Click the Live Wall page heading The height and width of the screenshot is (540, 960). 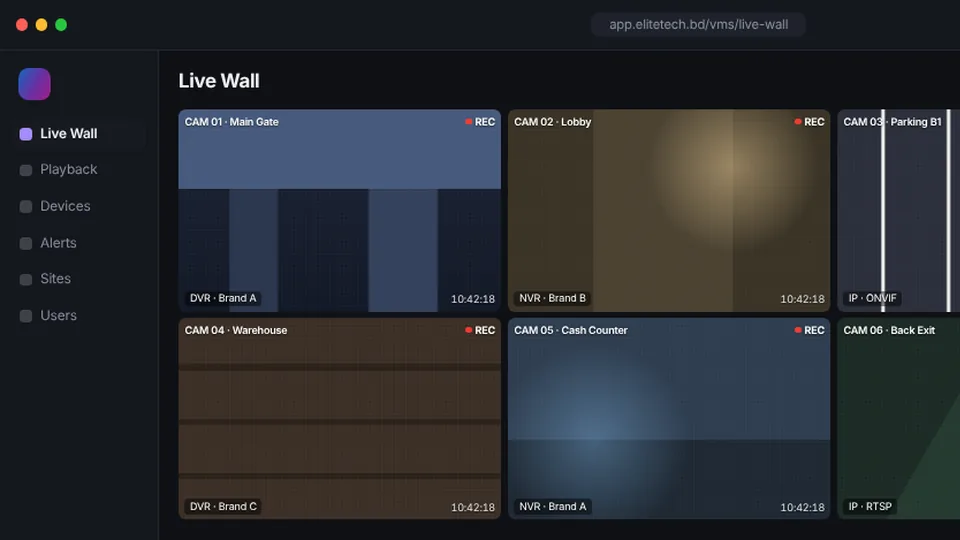coord(219,81)
